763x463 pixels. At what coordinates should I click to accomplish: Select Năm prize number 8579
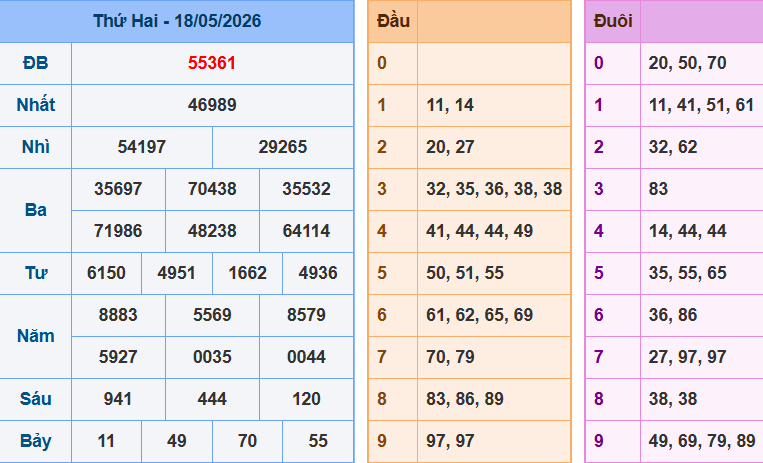(307, 315)
